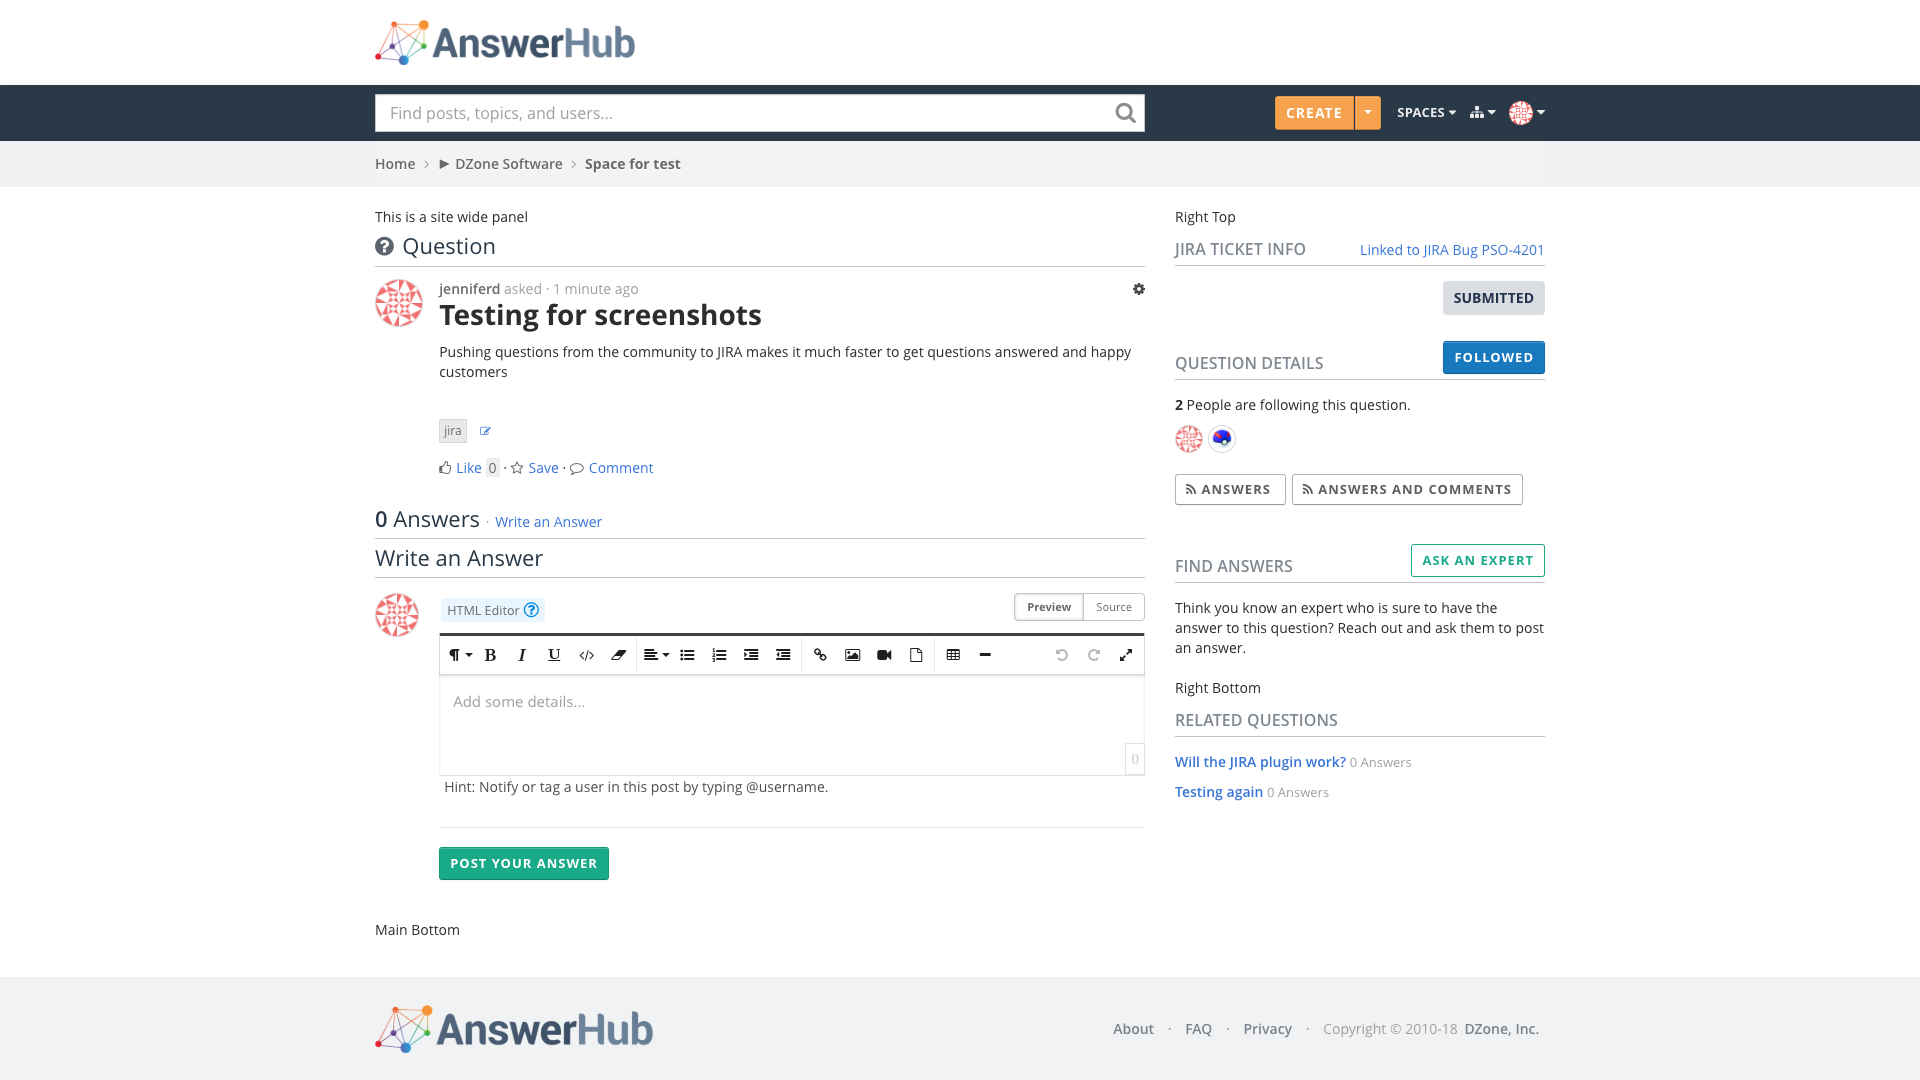
Task: Open related question Testing again
Action: tap(1219, 792)
